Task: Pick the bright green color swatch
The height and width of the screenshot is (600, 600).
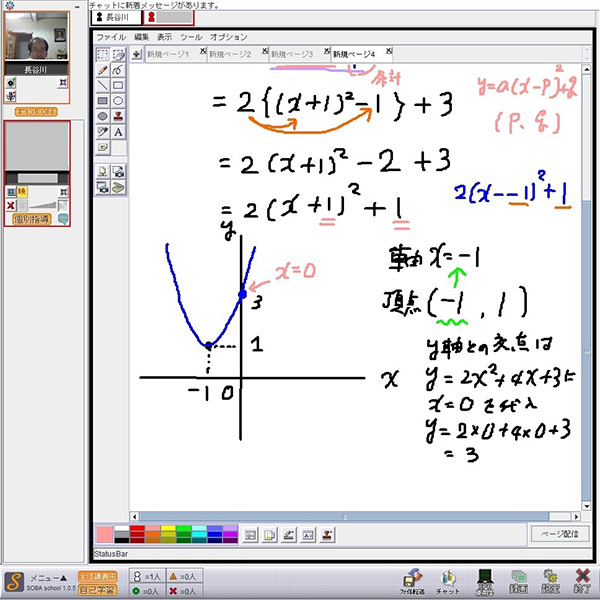Action: (184, 529)
